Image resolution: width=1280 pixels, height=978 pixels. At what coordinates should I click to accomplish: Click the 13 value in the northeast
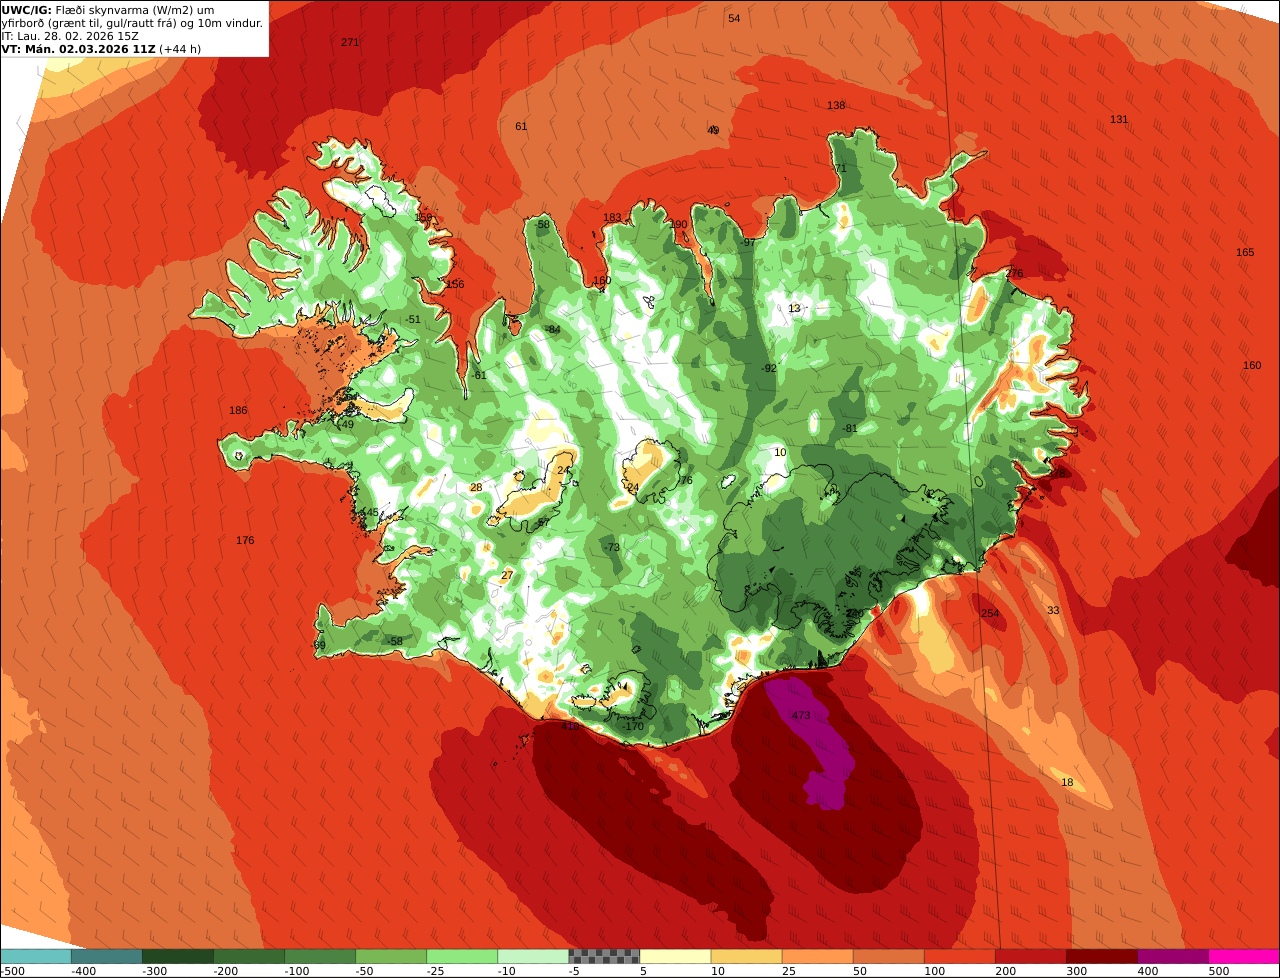(x=794, y=308)
